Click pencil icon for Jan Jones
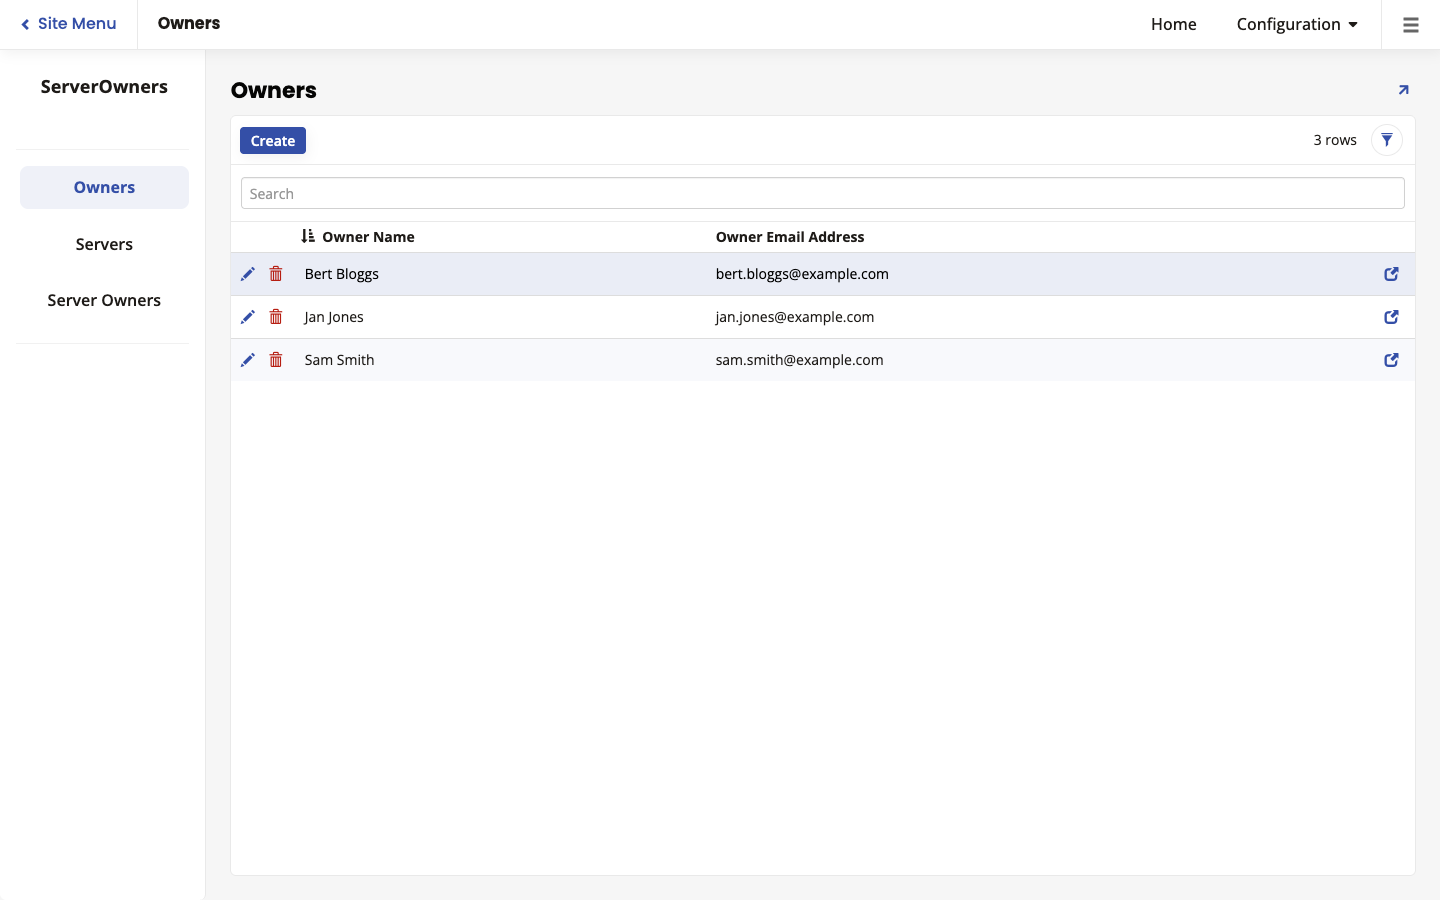1440x900 pixels. click(x=248, y=317)
